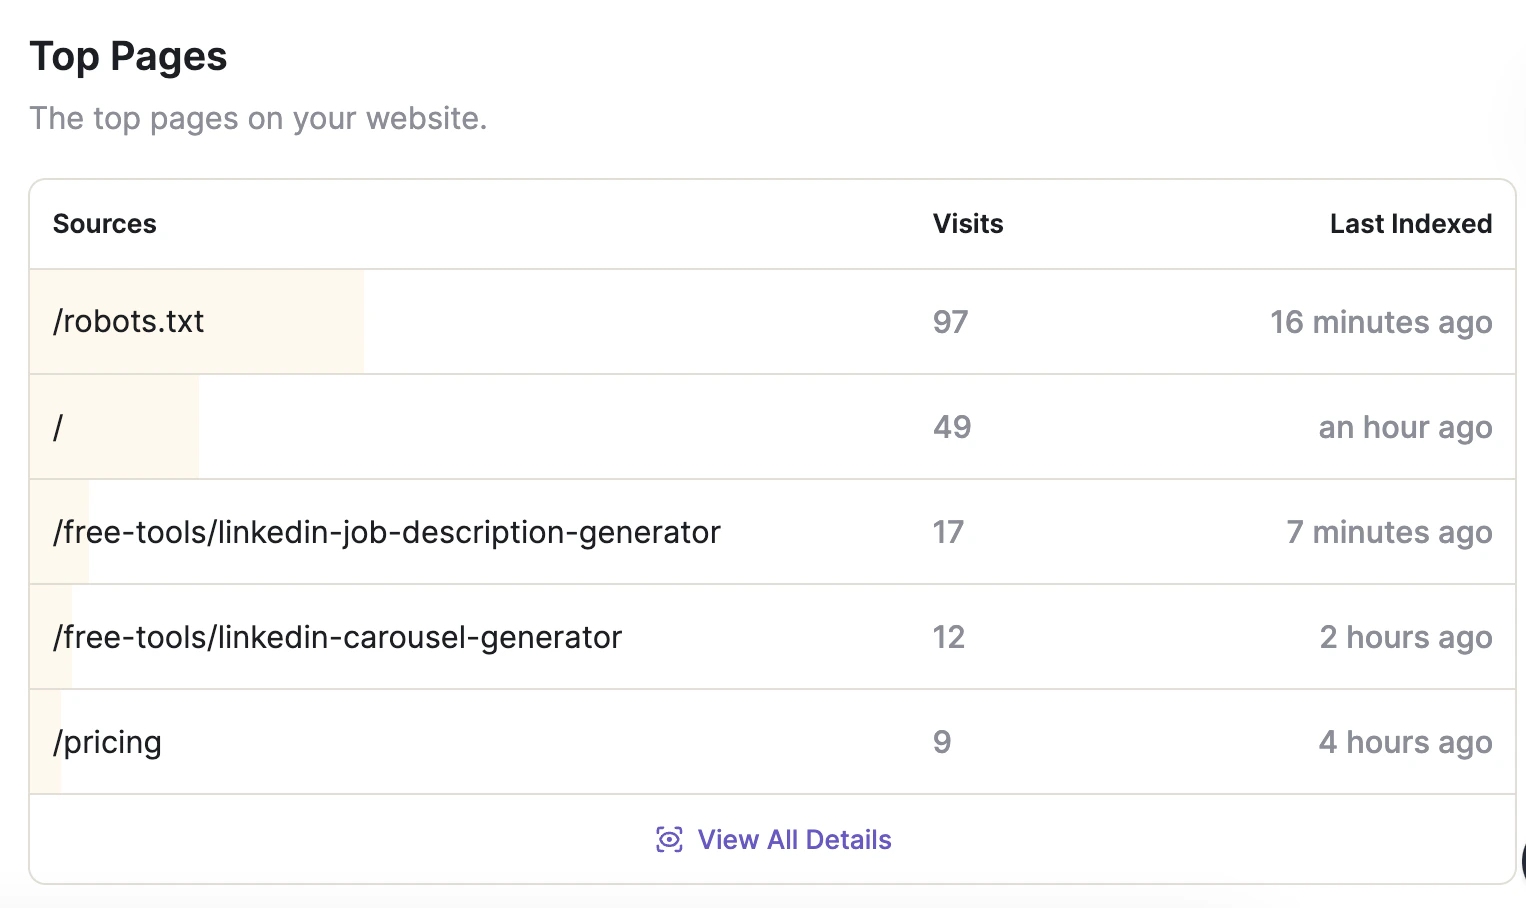1526x908 pixels.
Task: Click the Last Indexed column header
Action: pyautogui.click(x=1410, y=223)
